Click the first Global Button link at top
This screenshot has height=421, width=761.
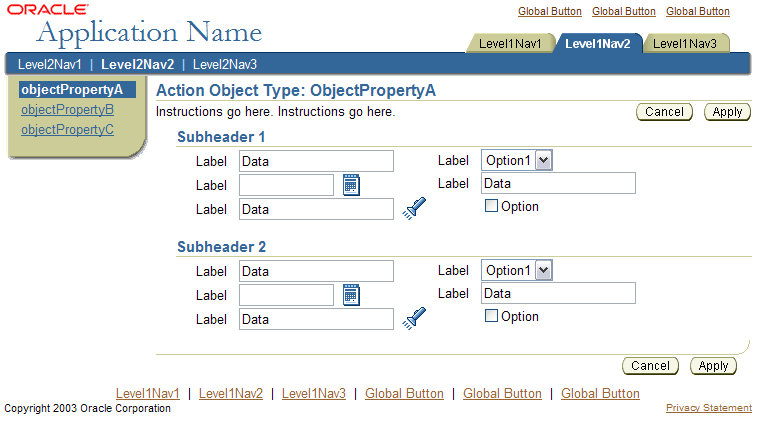[549, 11]
